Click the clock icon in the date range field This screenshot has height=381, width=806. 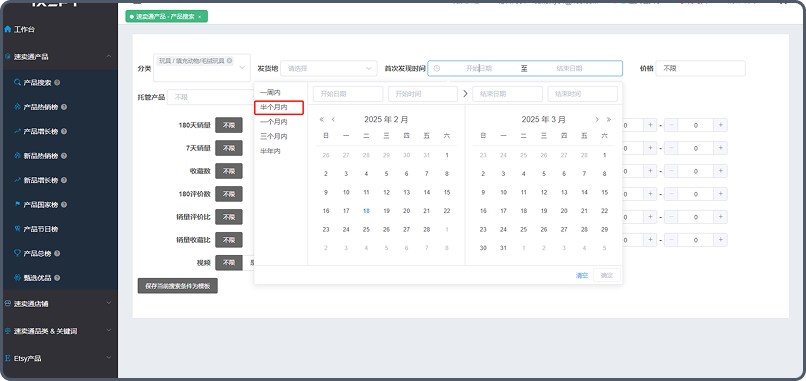[437, 68]
